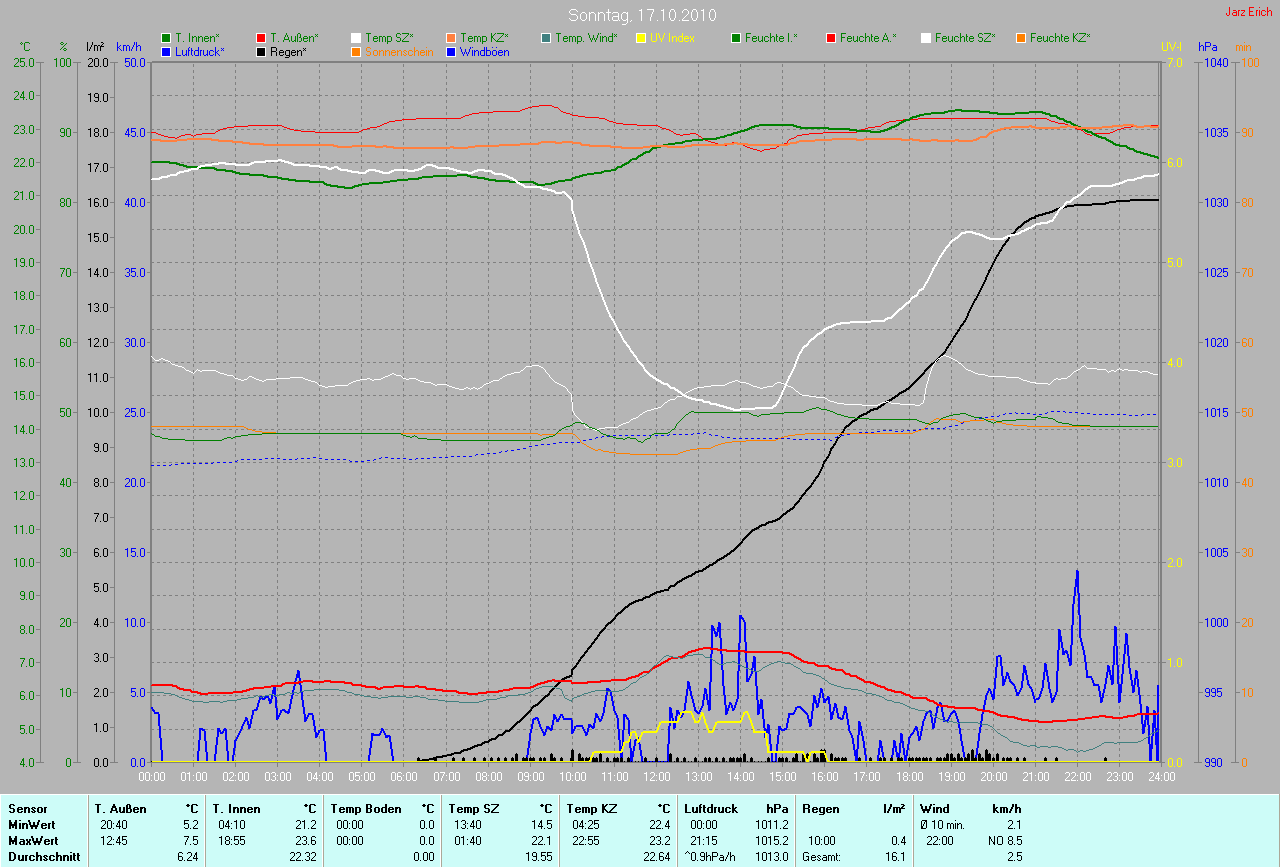
Task: Toggle the Feuchte I. series label
Action: [x=771, y=38]
